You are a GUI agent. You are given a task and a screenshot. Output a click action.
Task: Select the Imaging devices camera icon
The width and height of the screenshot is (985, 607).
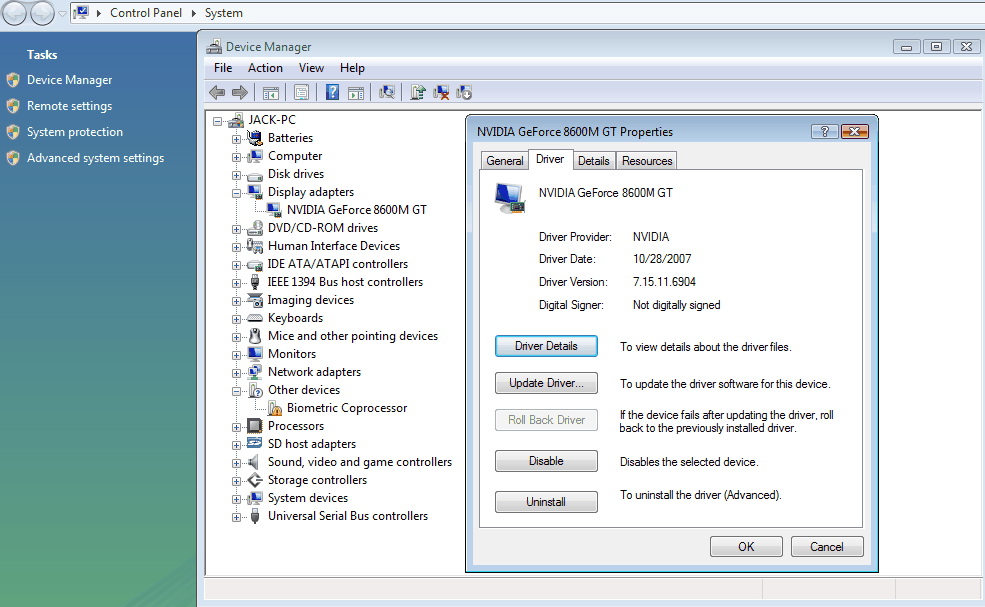(254, 300)
